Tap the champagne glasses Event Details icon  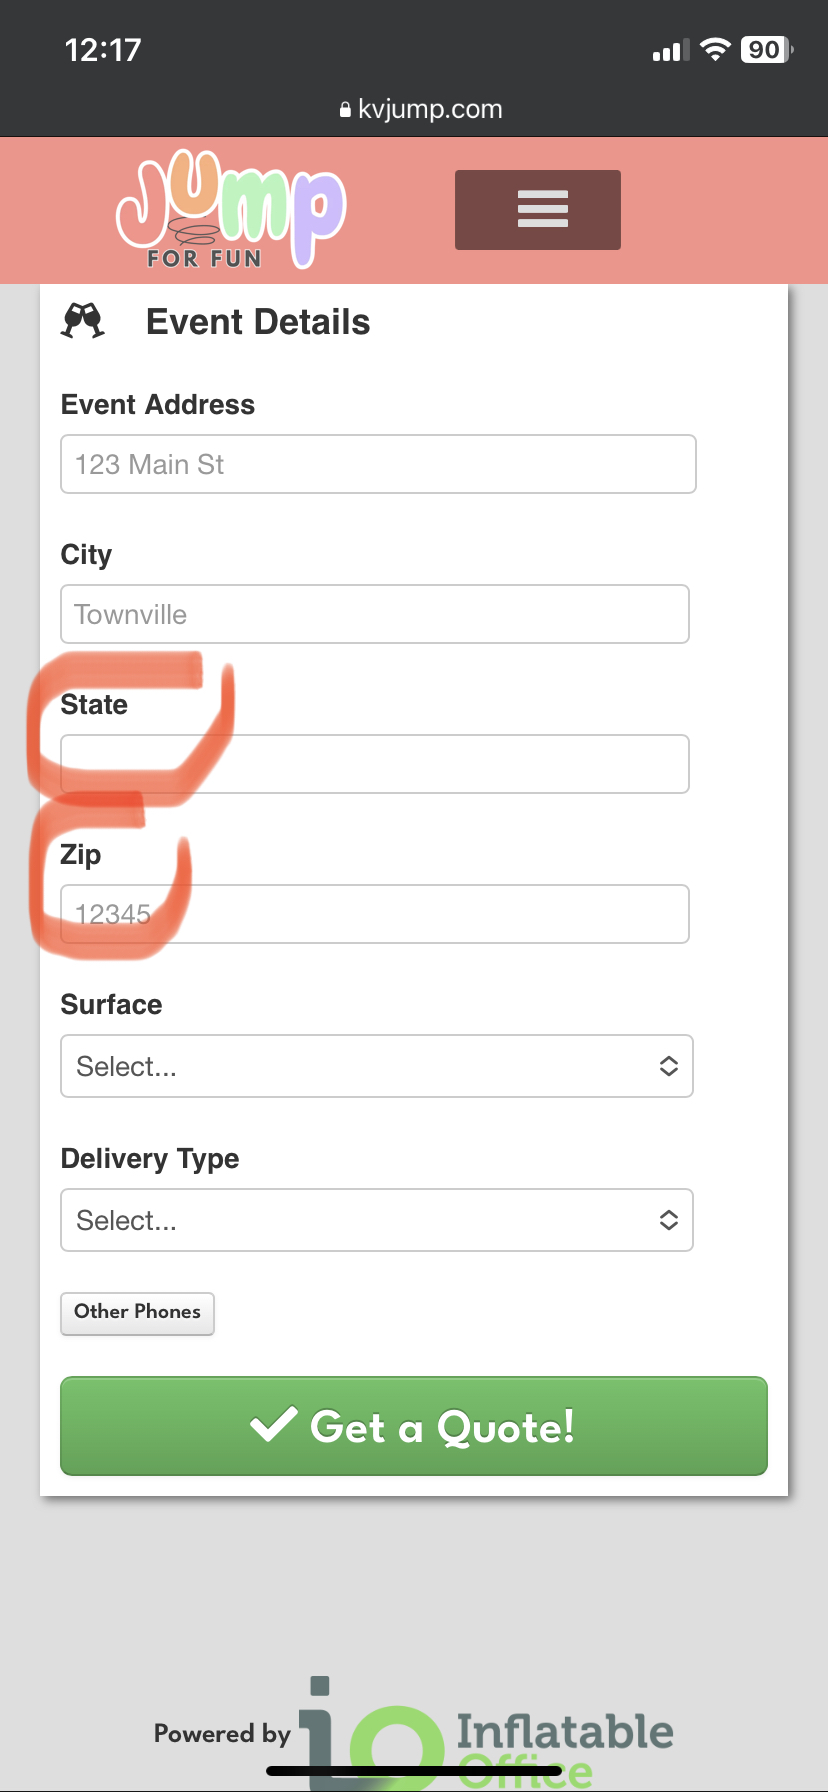click(83, 321)
